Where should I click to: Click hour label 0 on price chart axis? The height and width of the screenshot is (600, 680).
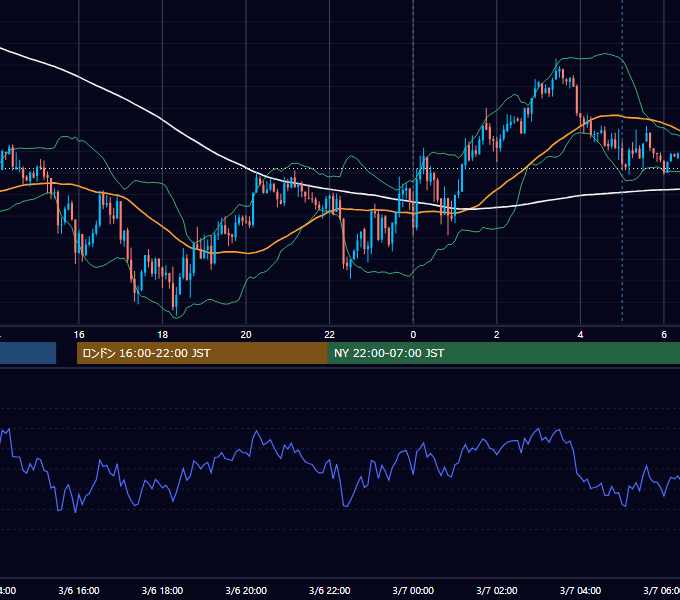click(x=413, y=335)
